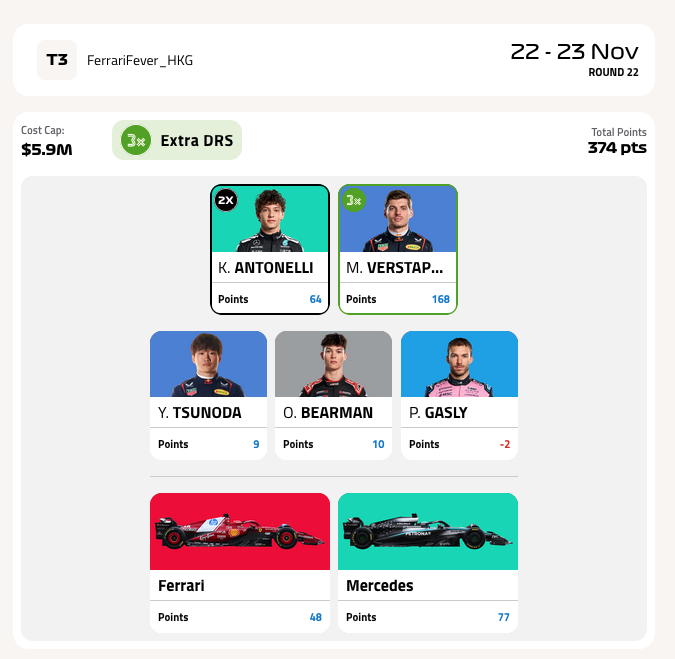Screen dimensions: 675x659
Task: Click the Ferrari car image
Action: click(x=240, y=531)
